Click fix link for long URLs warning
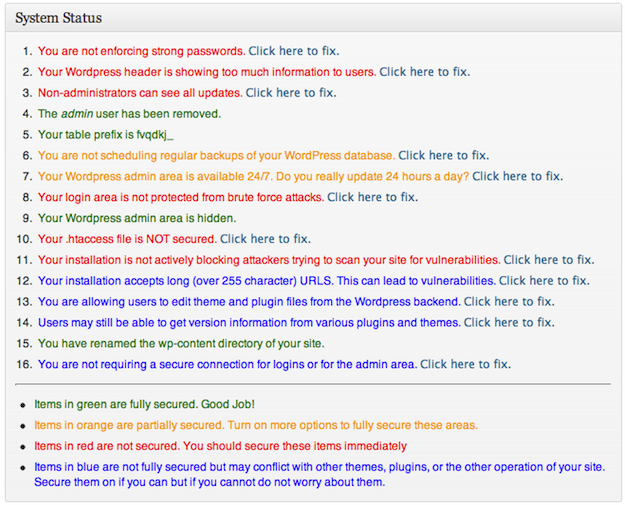Screen dimensions: 625x505 point(544,281)
